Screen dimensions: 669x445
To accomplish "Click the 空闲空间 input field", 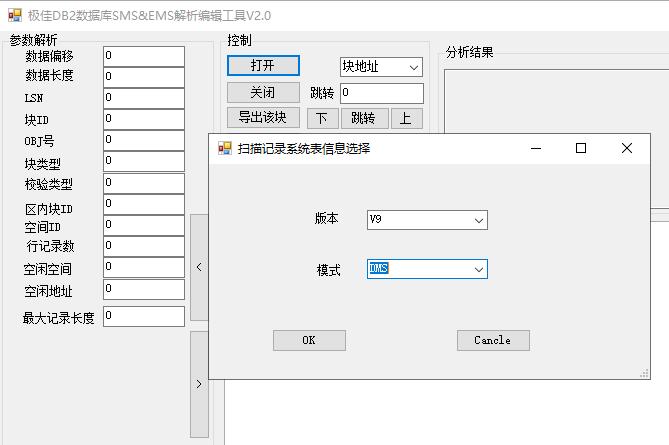I will pos(144,268).
